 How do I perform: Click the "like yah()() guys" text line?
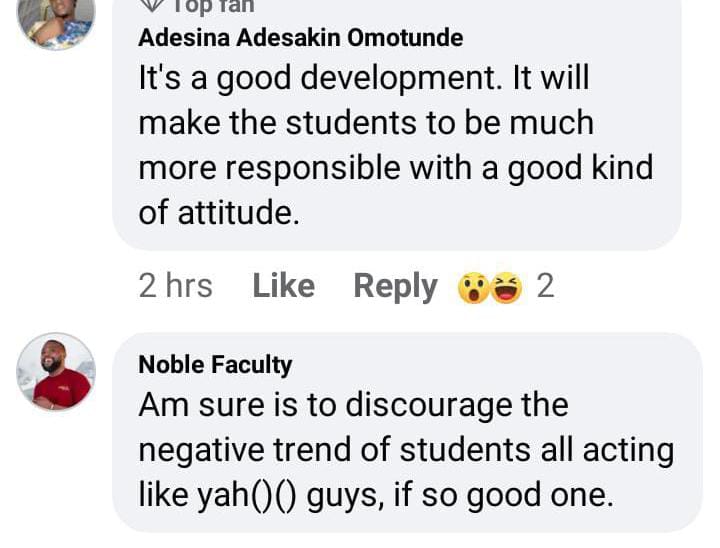point(375,495)
